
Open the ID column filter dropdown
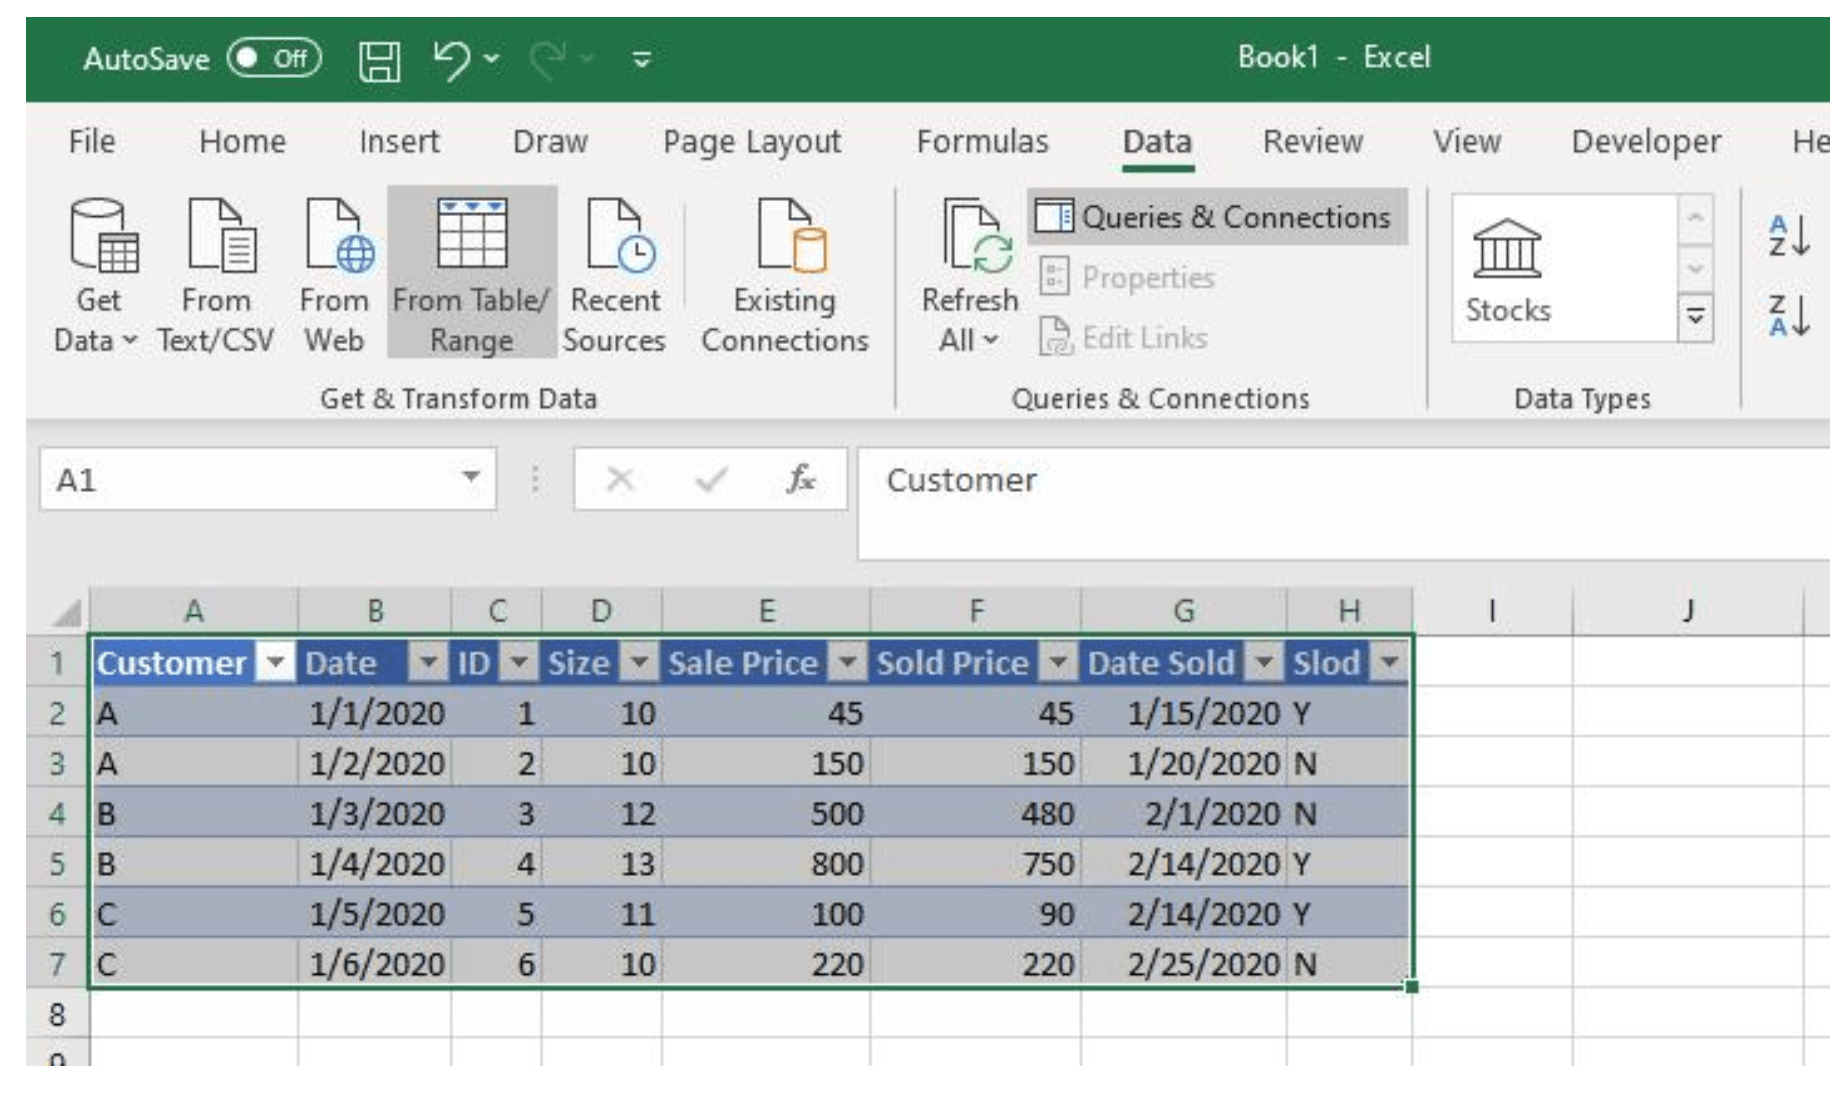[x=519, y=662]
